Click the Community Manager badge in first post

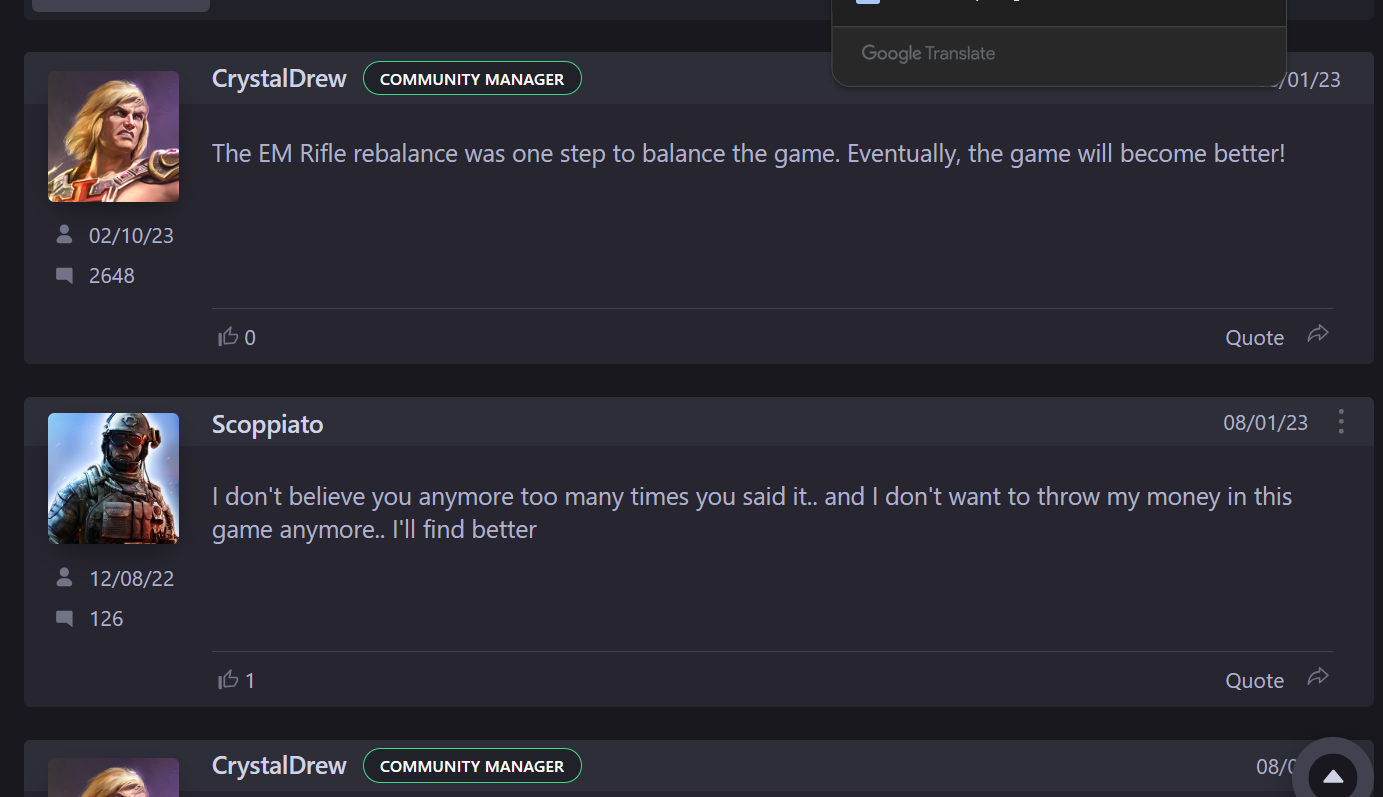click(x=472, y=79)
